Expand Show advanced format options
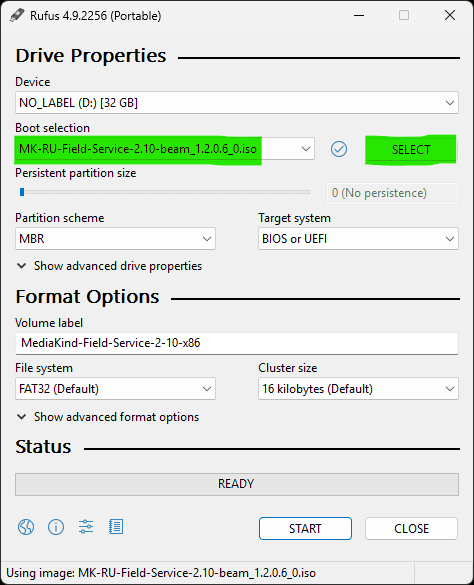The width and height of the screenshot is (474, 585). coord(108,417)
